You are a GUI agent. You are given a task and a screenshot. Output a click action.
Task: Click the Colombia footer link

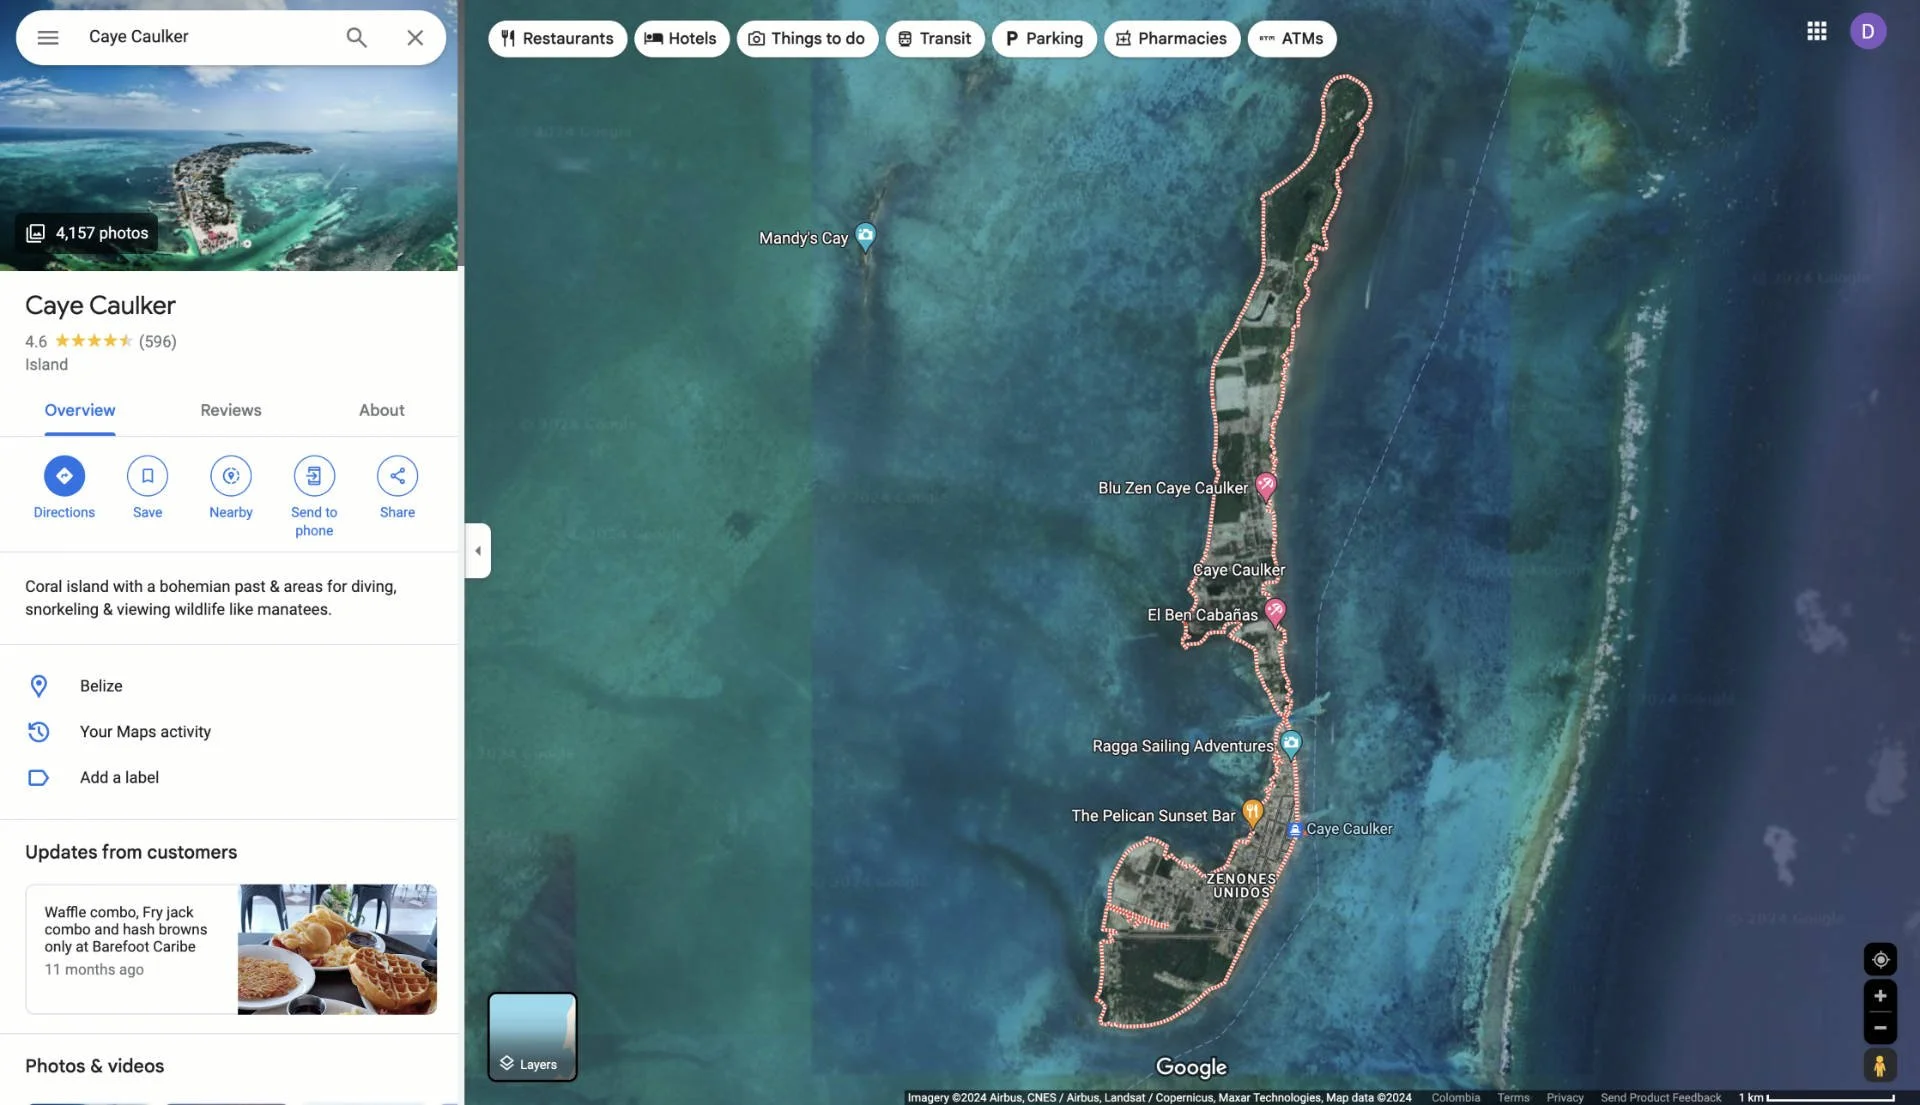point(1455,1098)
